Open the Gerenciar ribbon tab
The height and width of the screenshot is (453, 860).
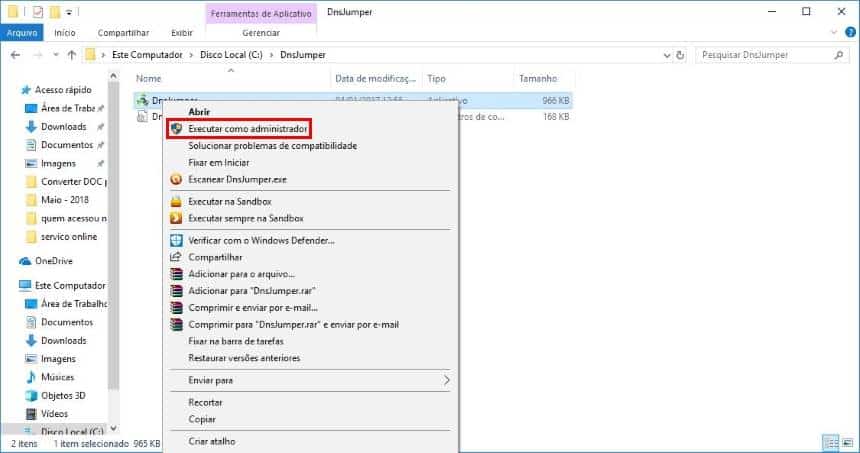(x=261, y=33)
